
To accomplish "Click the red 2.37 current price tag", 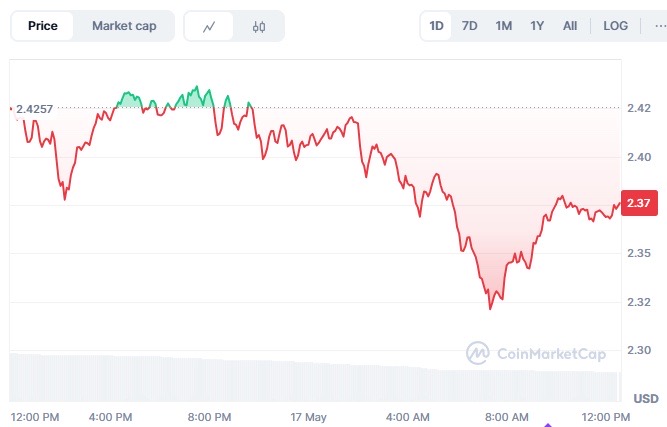I will pos(639,203).
